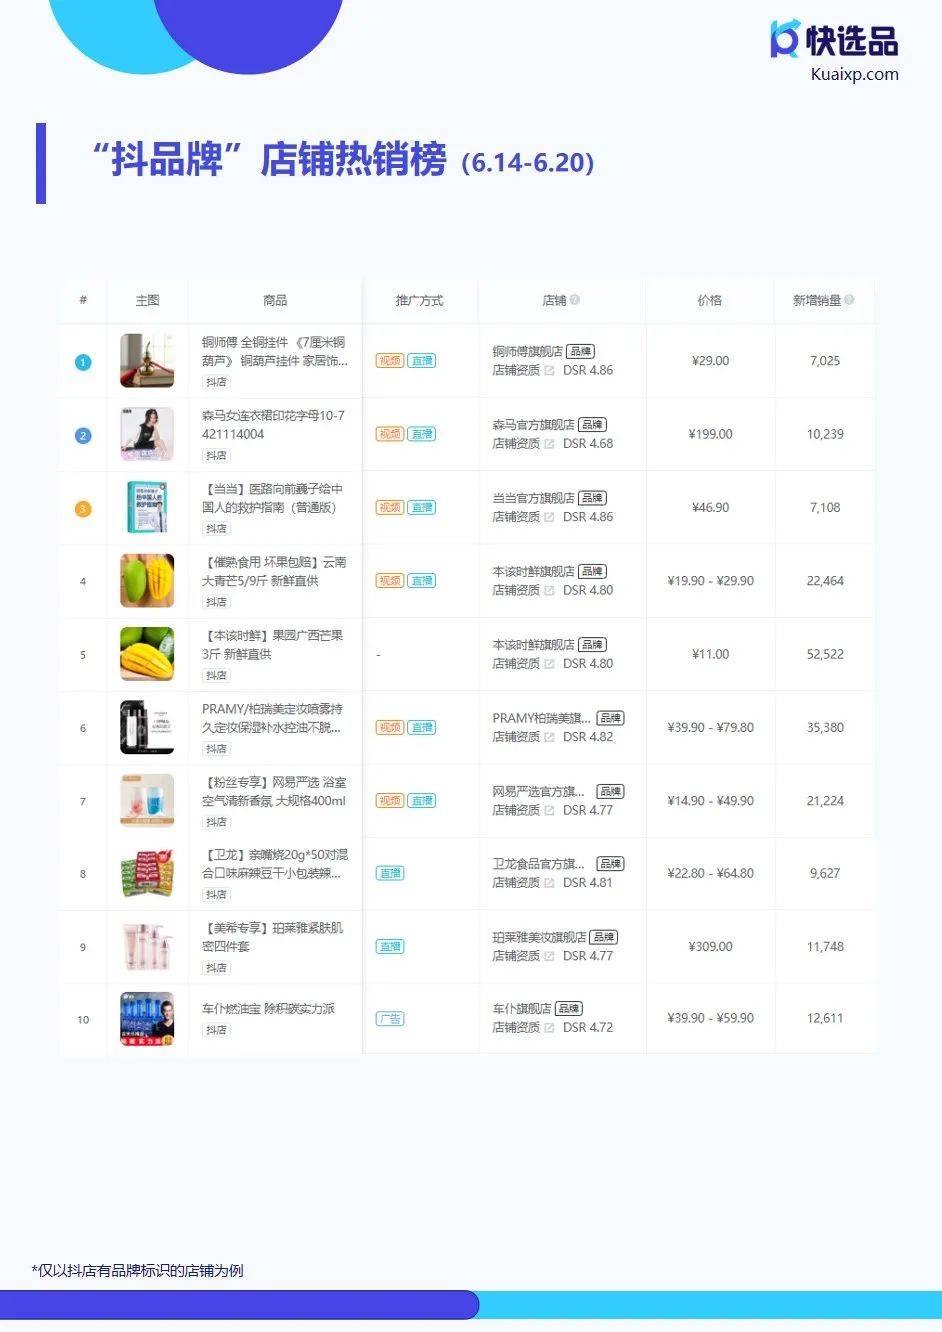Open external link icon for 当当官方旗舰店 店铺资质
The height and width of the screenshot is (1332, 942).
point(549,518)
